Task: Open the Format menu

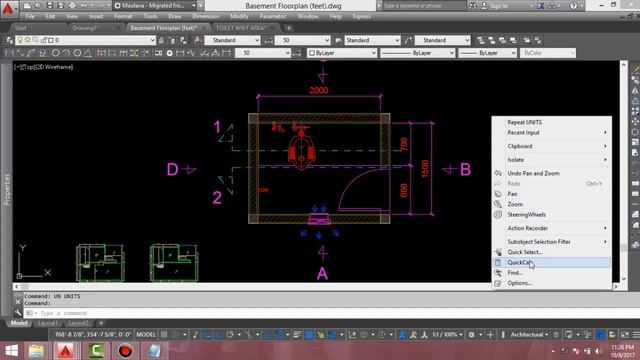Action: pos(123,16)
